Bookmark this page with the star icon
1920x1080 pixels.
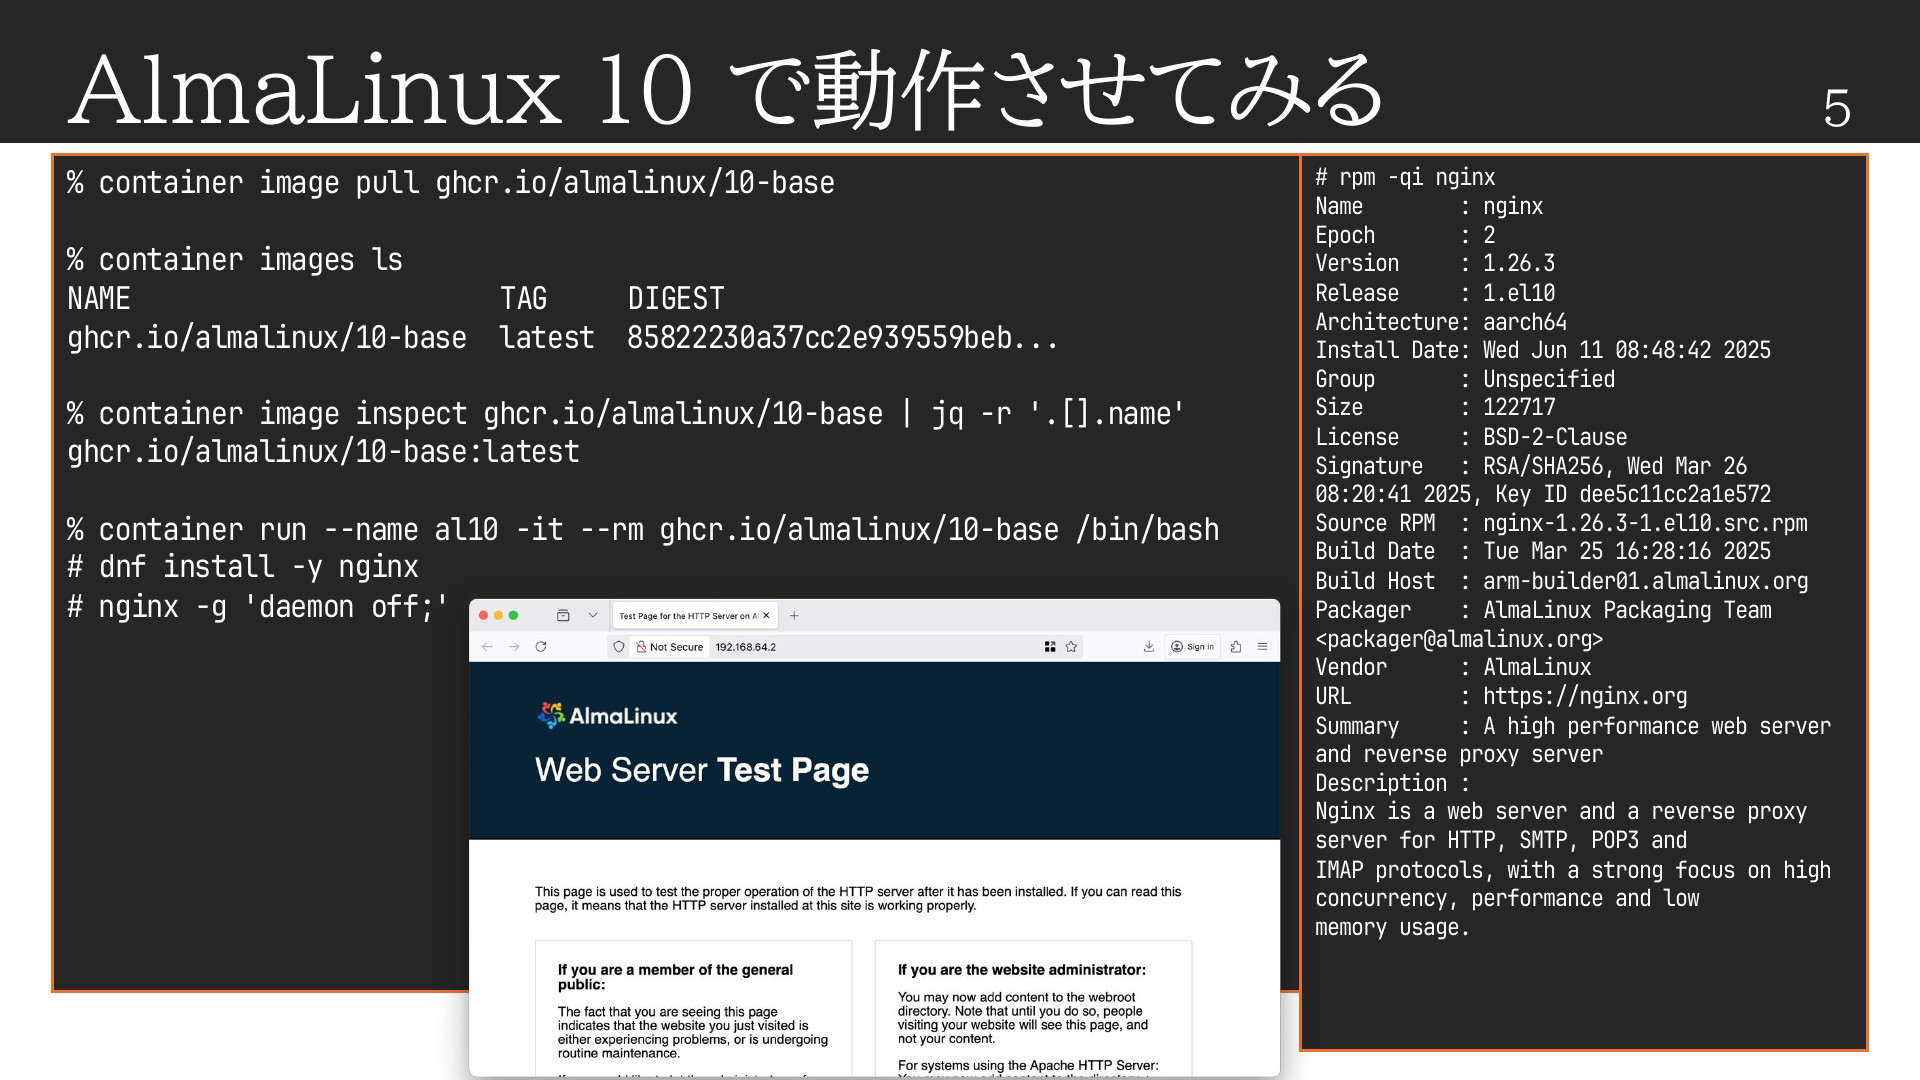[x=1071, y=647]
